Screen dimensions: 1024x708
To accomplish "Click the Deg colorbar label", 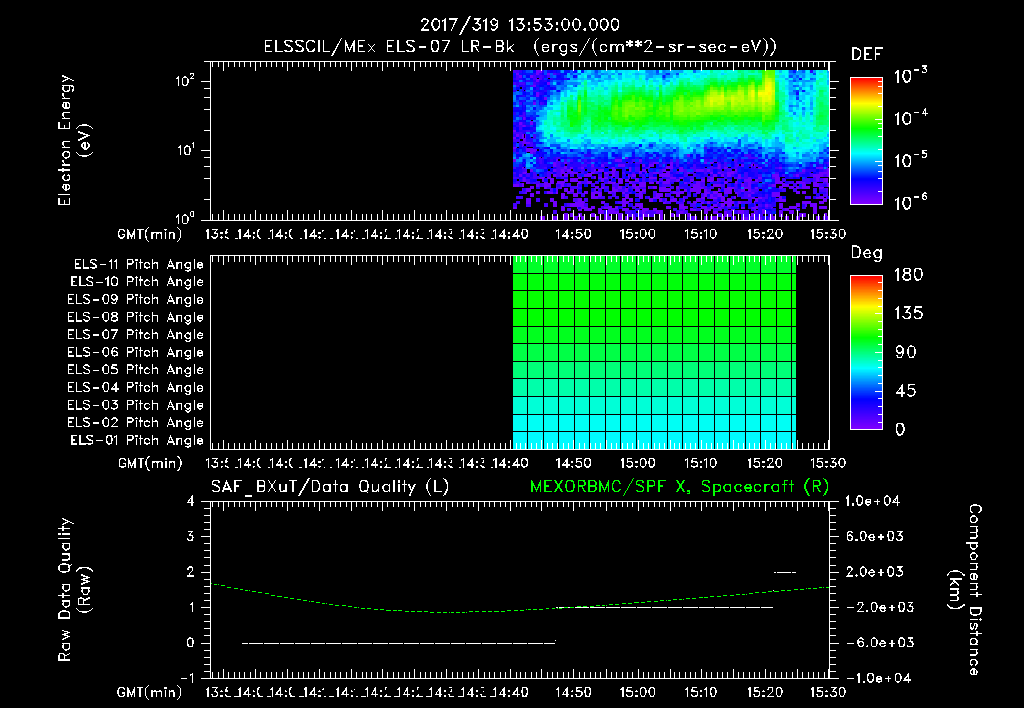I will pos(867,253).
